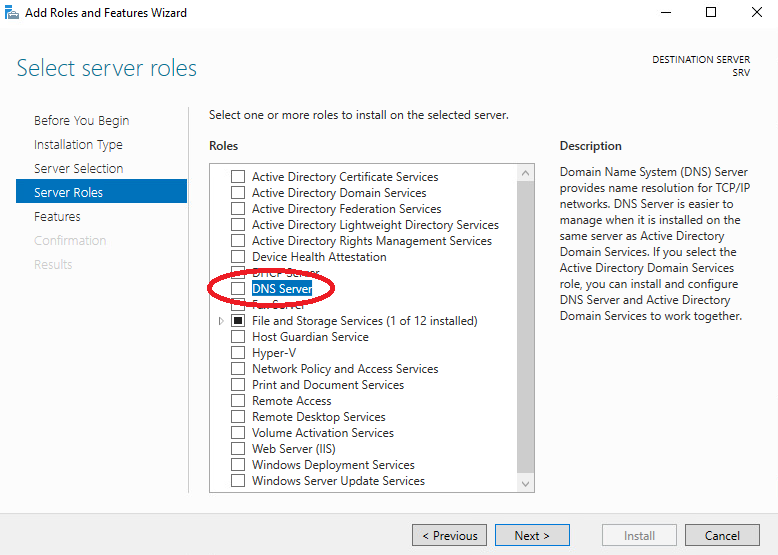Select the Host Guardian Service label
Viewport: 778px width, 555px height.
(310, 337)
